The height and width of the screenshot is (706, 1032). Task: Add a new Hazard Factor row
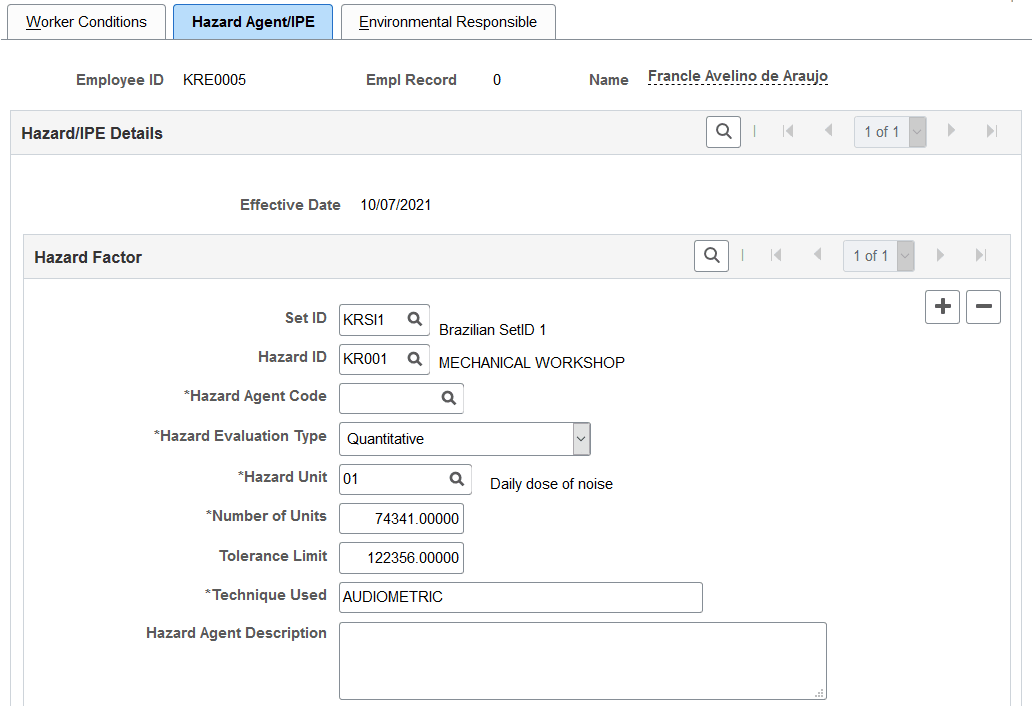(942, 307)
